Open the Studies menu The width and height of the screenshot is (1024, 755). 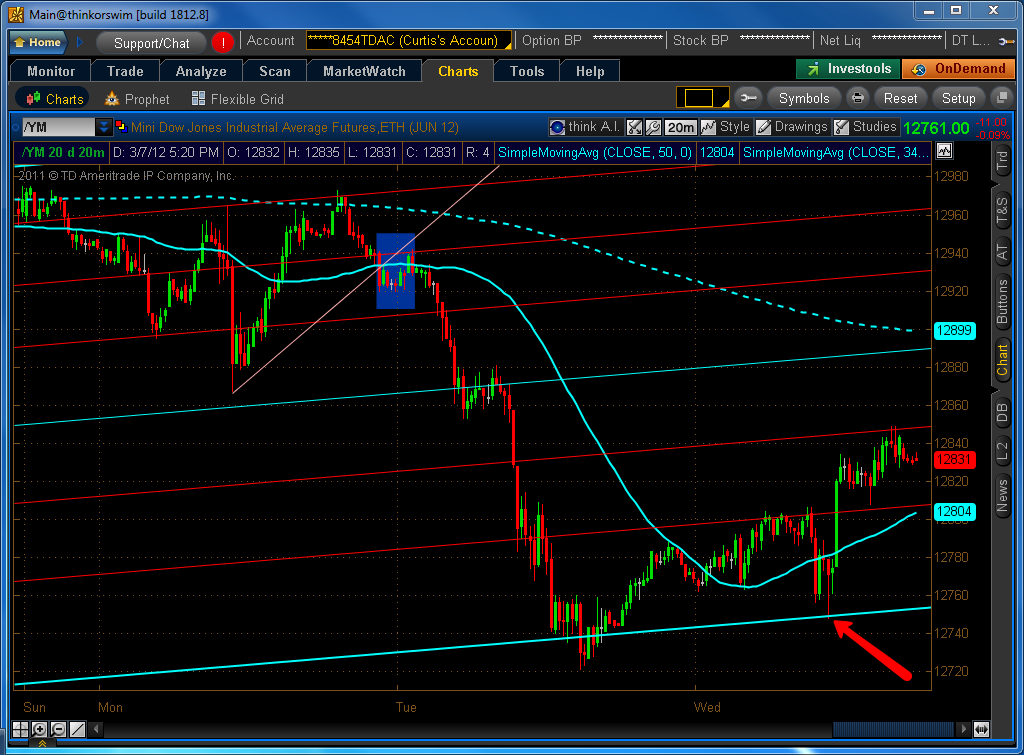pyautogui.click(x=866, y=127)
